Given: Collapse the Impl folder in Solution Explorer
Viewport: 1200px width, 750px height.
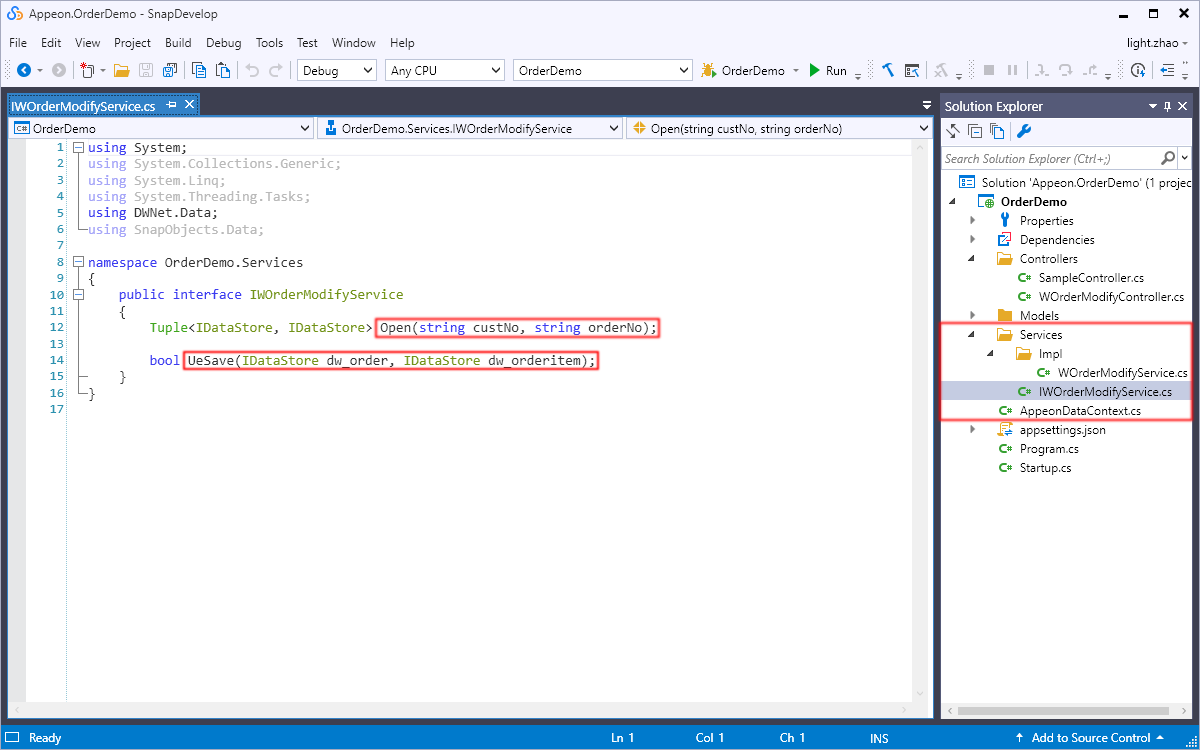Looking at the screenshot, I should [992, 353].
